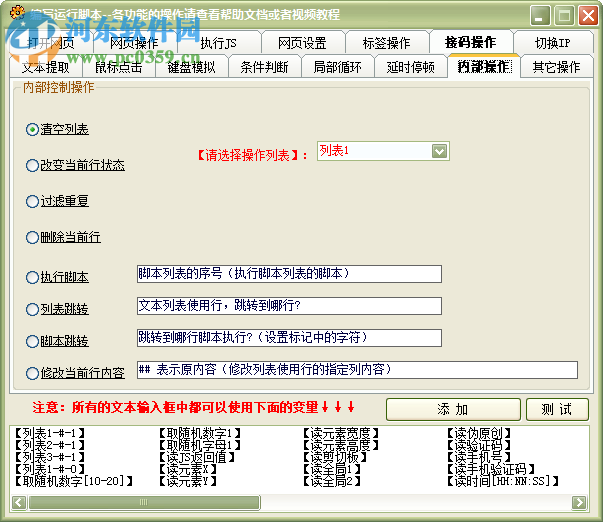Viewport: 603px width, 522px height.
Task: Choose variable 【读元素X】
Action: 188,469
